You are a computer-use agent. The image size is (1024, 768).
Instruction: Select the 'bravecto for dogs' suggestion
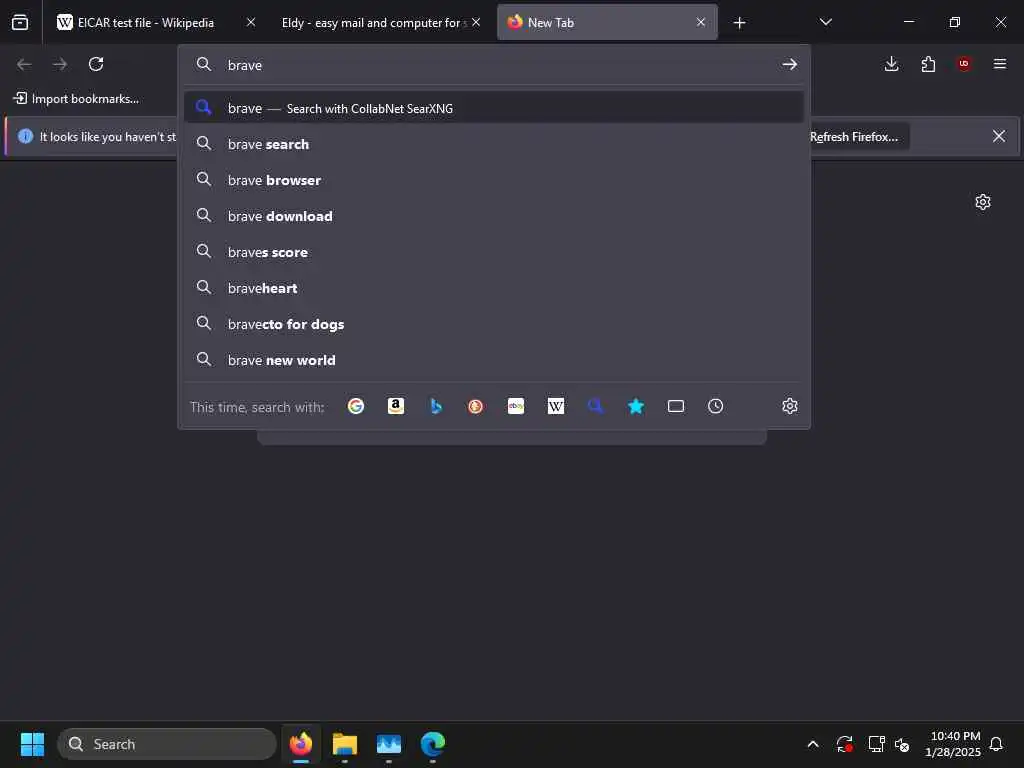494,323
